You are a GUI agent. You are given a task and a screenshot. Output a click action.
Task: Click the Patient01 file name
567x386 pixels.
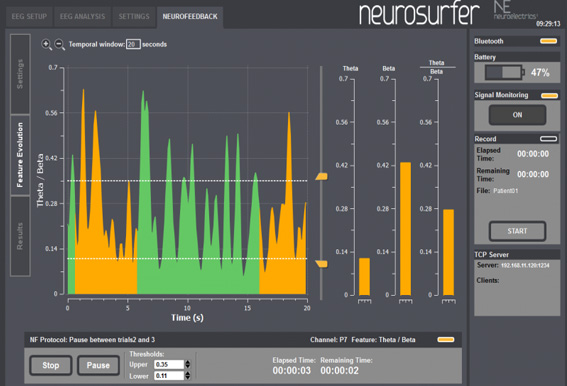click(506, 191)
